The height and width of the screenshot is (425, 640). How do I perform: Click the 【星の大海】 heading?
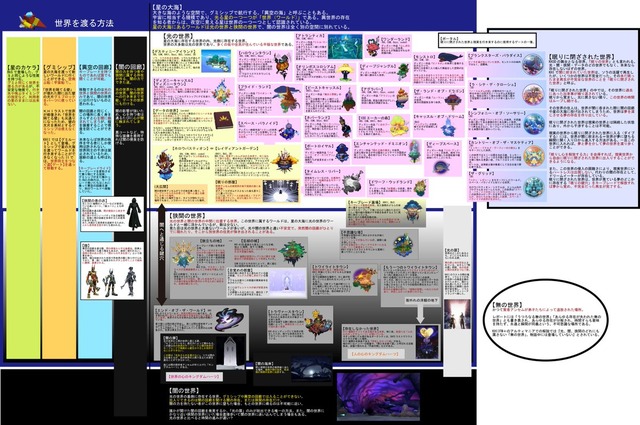coord(168,7)
